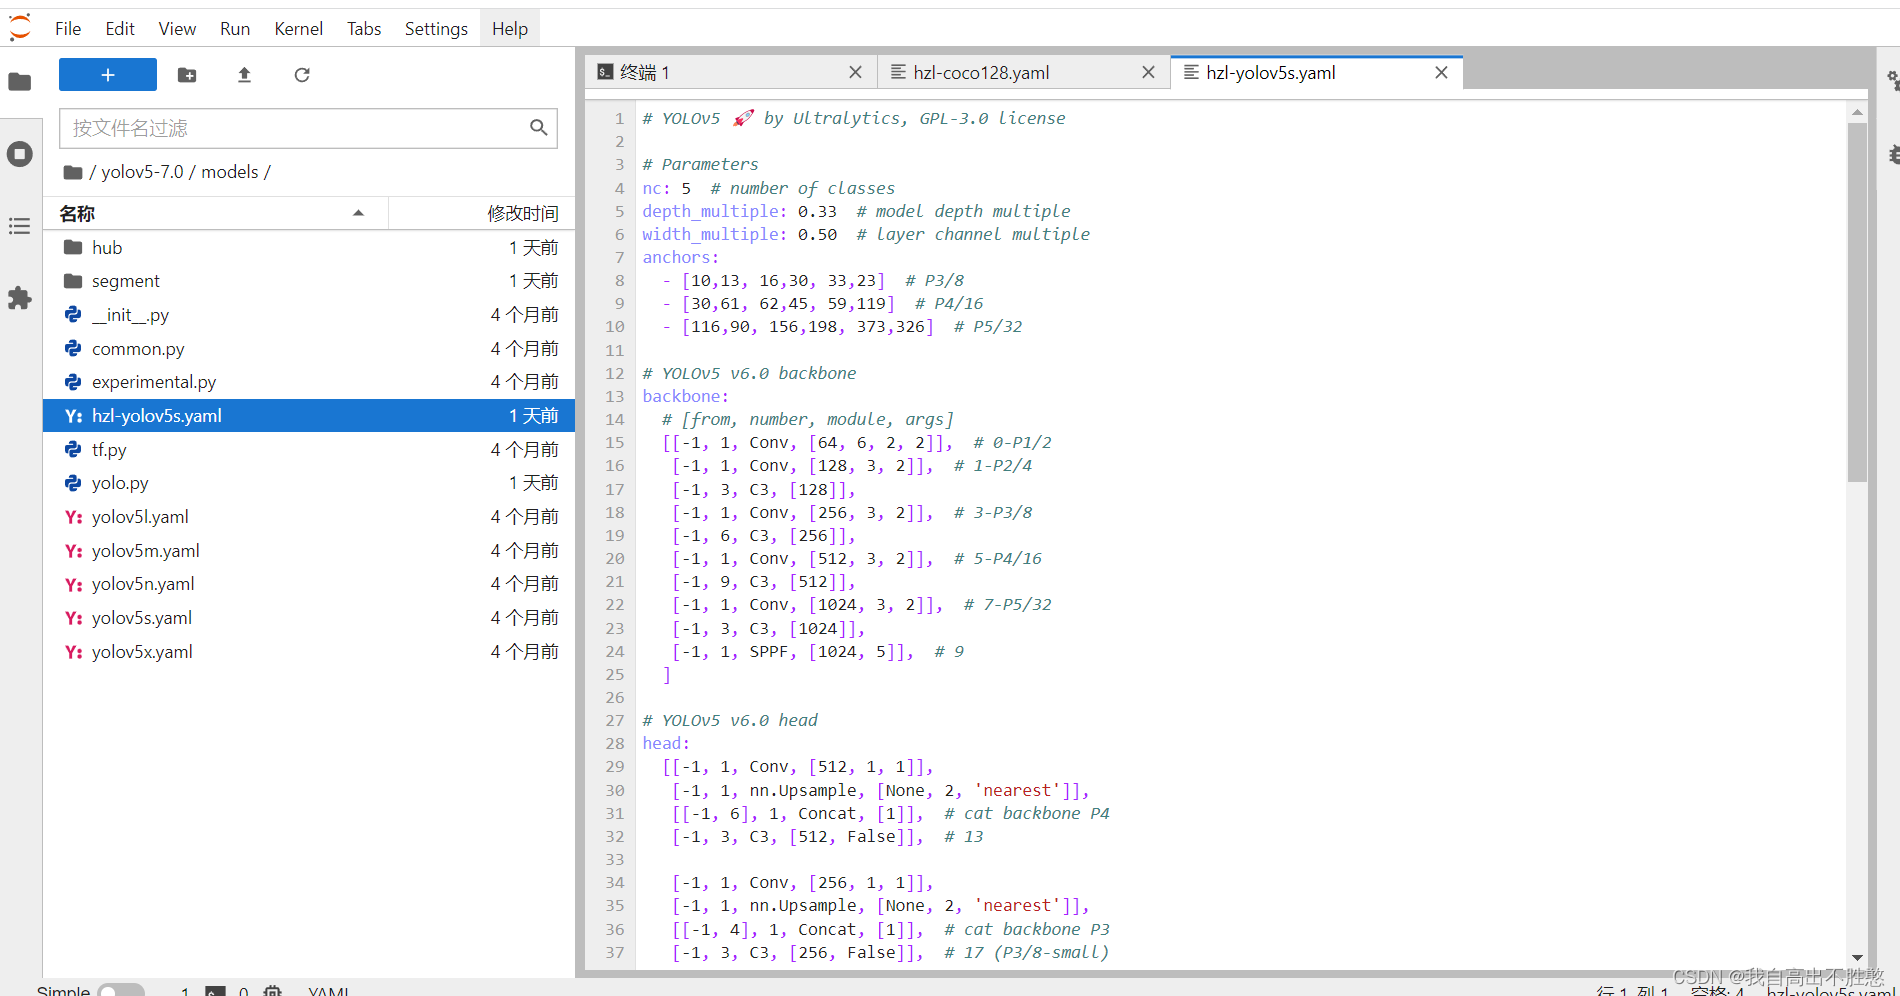This screenshot has width=1900, height=996.
Task: Select the yolo.py file
Action: coord(309,483)
